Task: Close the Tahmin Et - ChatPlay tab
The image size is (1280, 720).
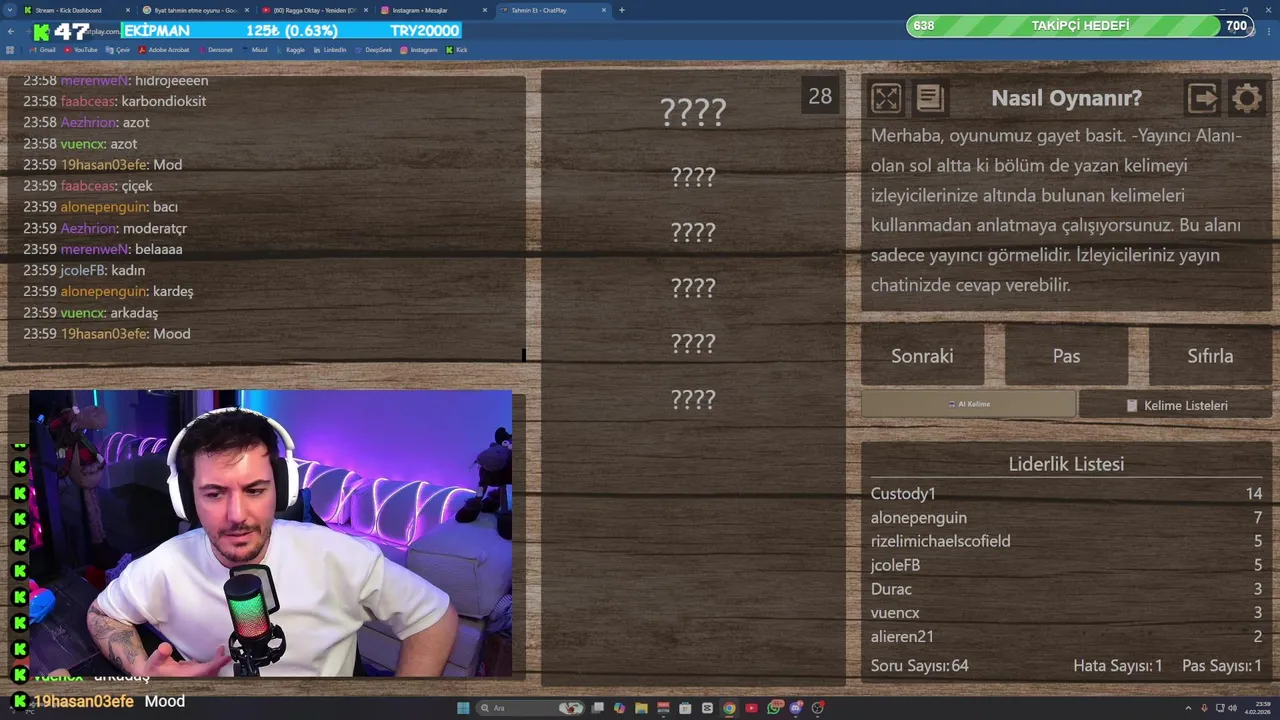Action: tap(604, 10)
